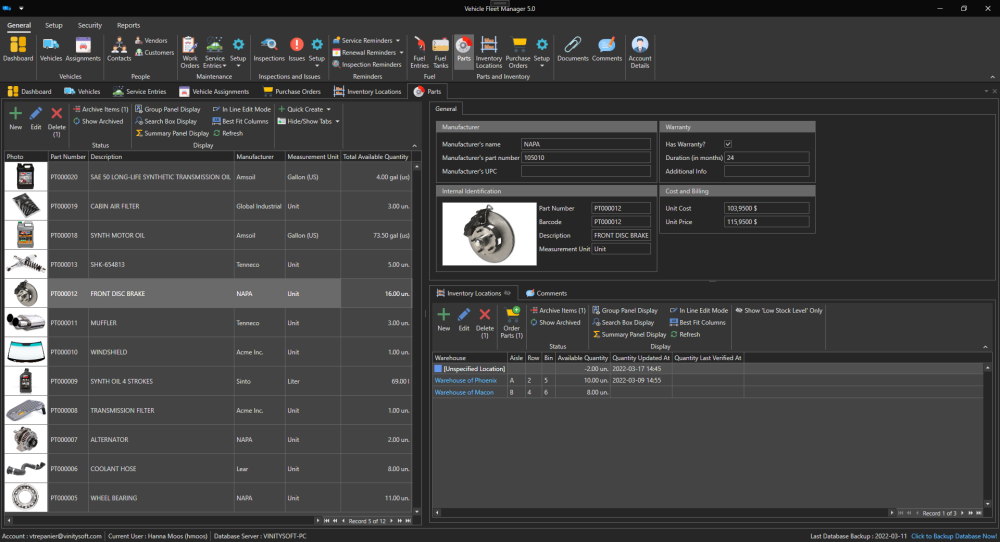Open Comments in the ribbon
The width and height of the screenshot is (1000, 542).
click(607, 49)
